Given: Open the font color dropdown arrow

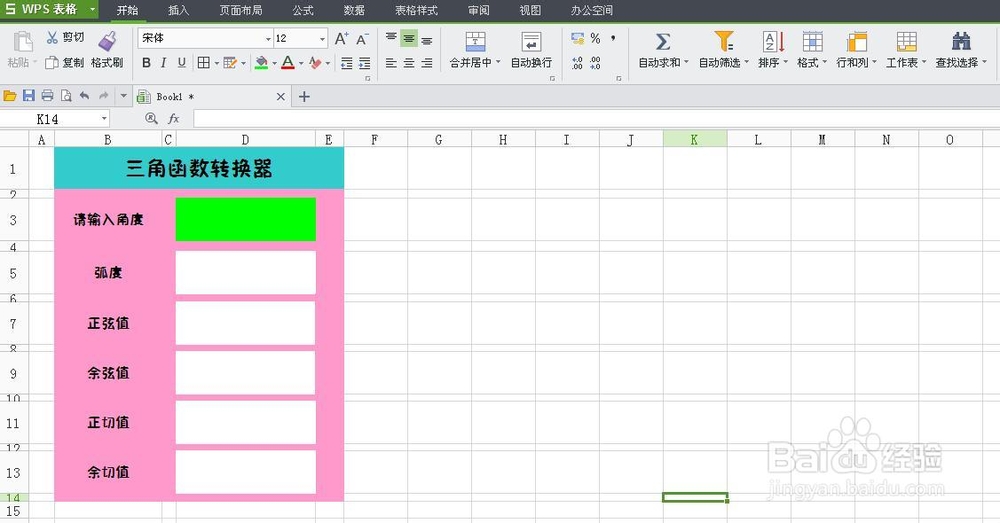Looking at the screenshot, I should [x=301, y=63].
